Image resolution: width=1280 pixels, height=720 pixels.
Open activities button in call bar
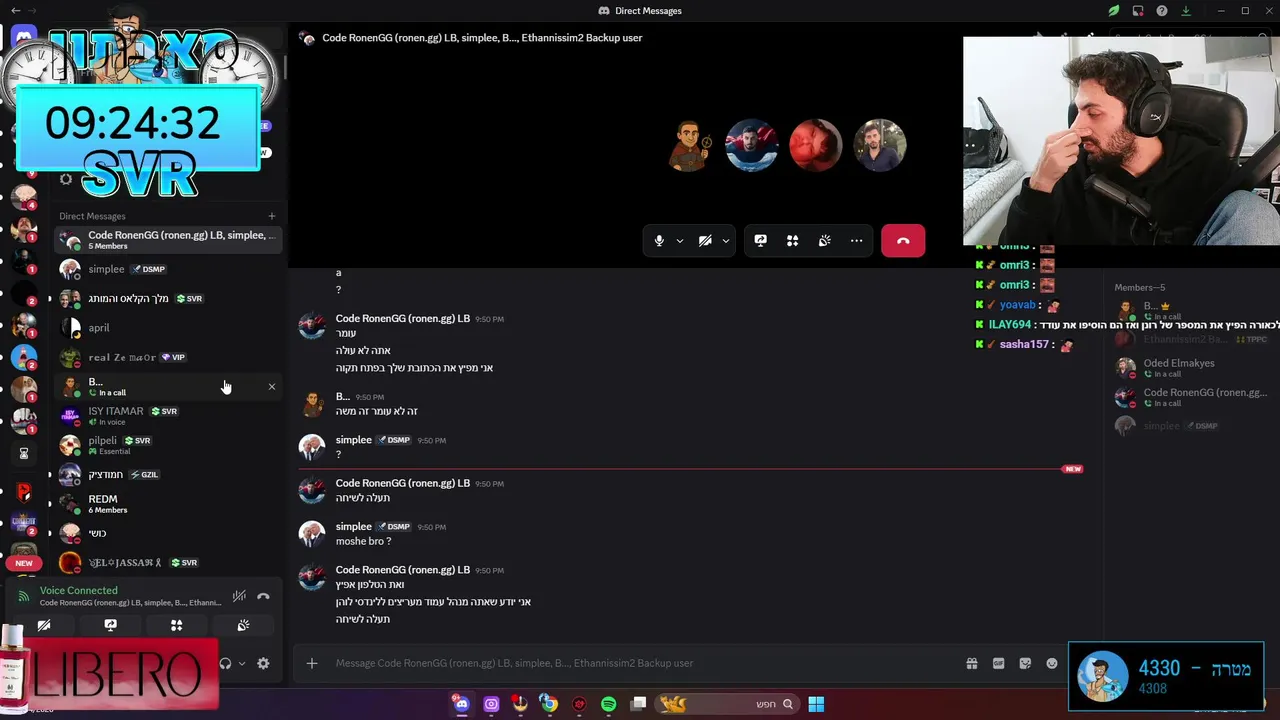point(792,241)
